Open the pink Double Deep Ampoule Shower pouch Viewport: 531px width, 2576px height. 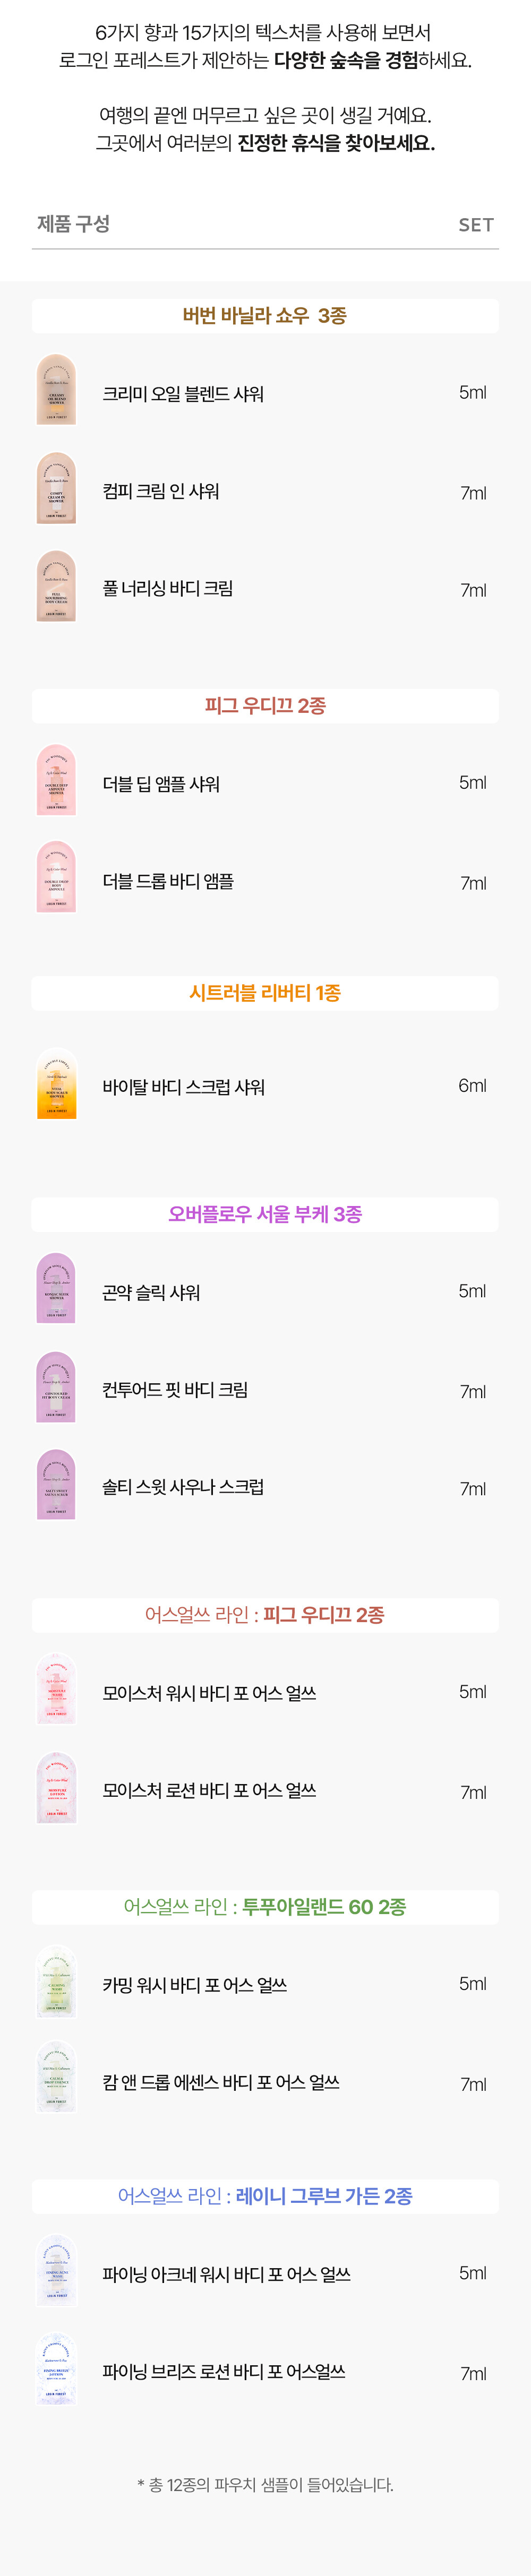pyautogui.click(x=56, y=780)
